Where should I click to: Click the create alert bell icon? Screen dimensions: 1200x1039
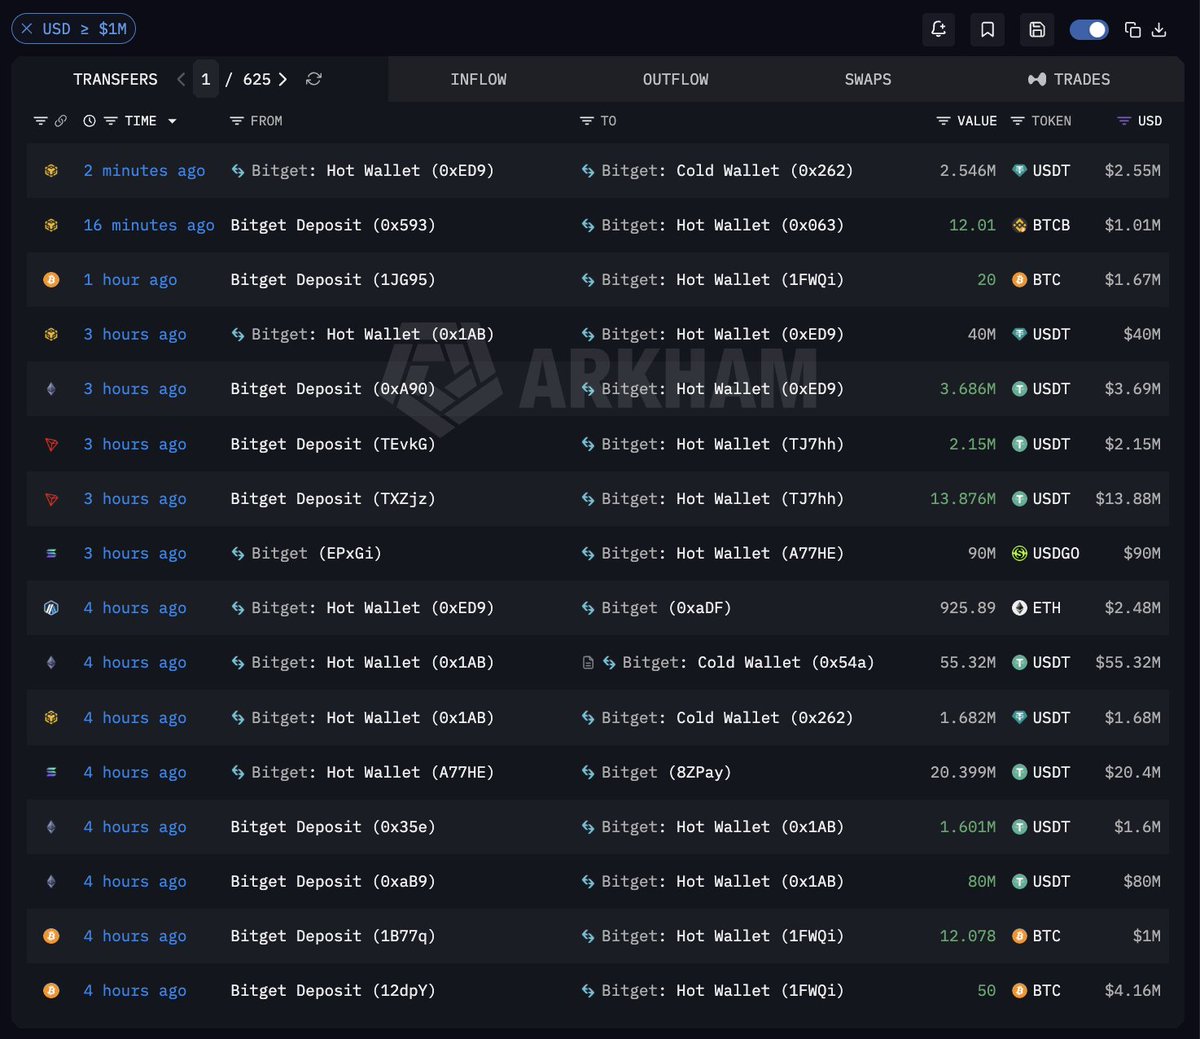938,29
